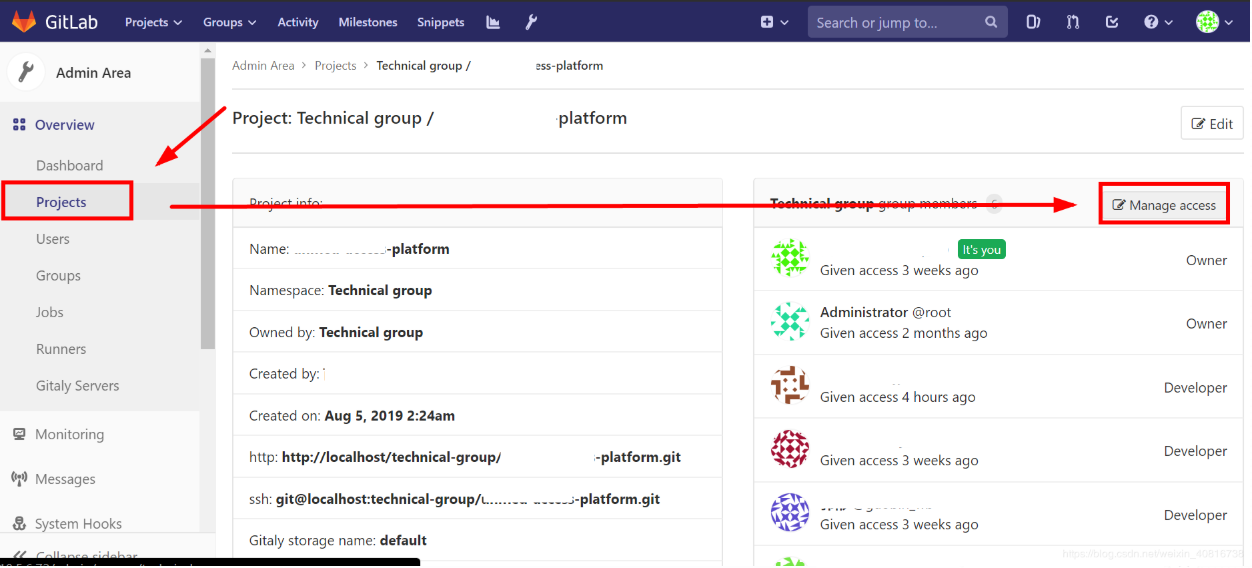Click the GitLab fox logo

pos(24,21)
